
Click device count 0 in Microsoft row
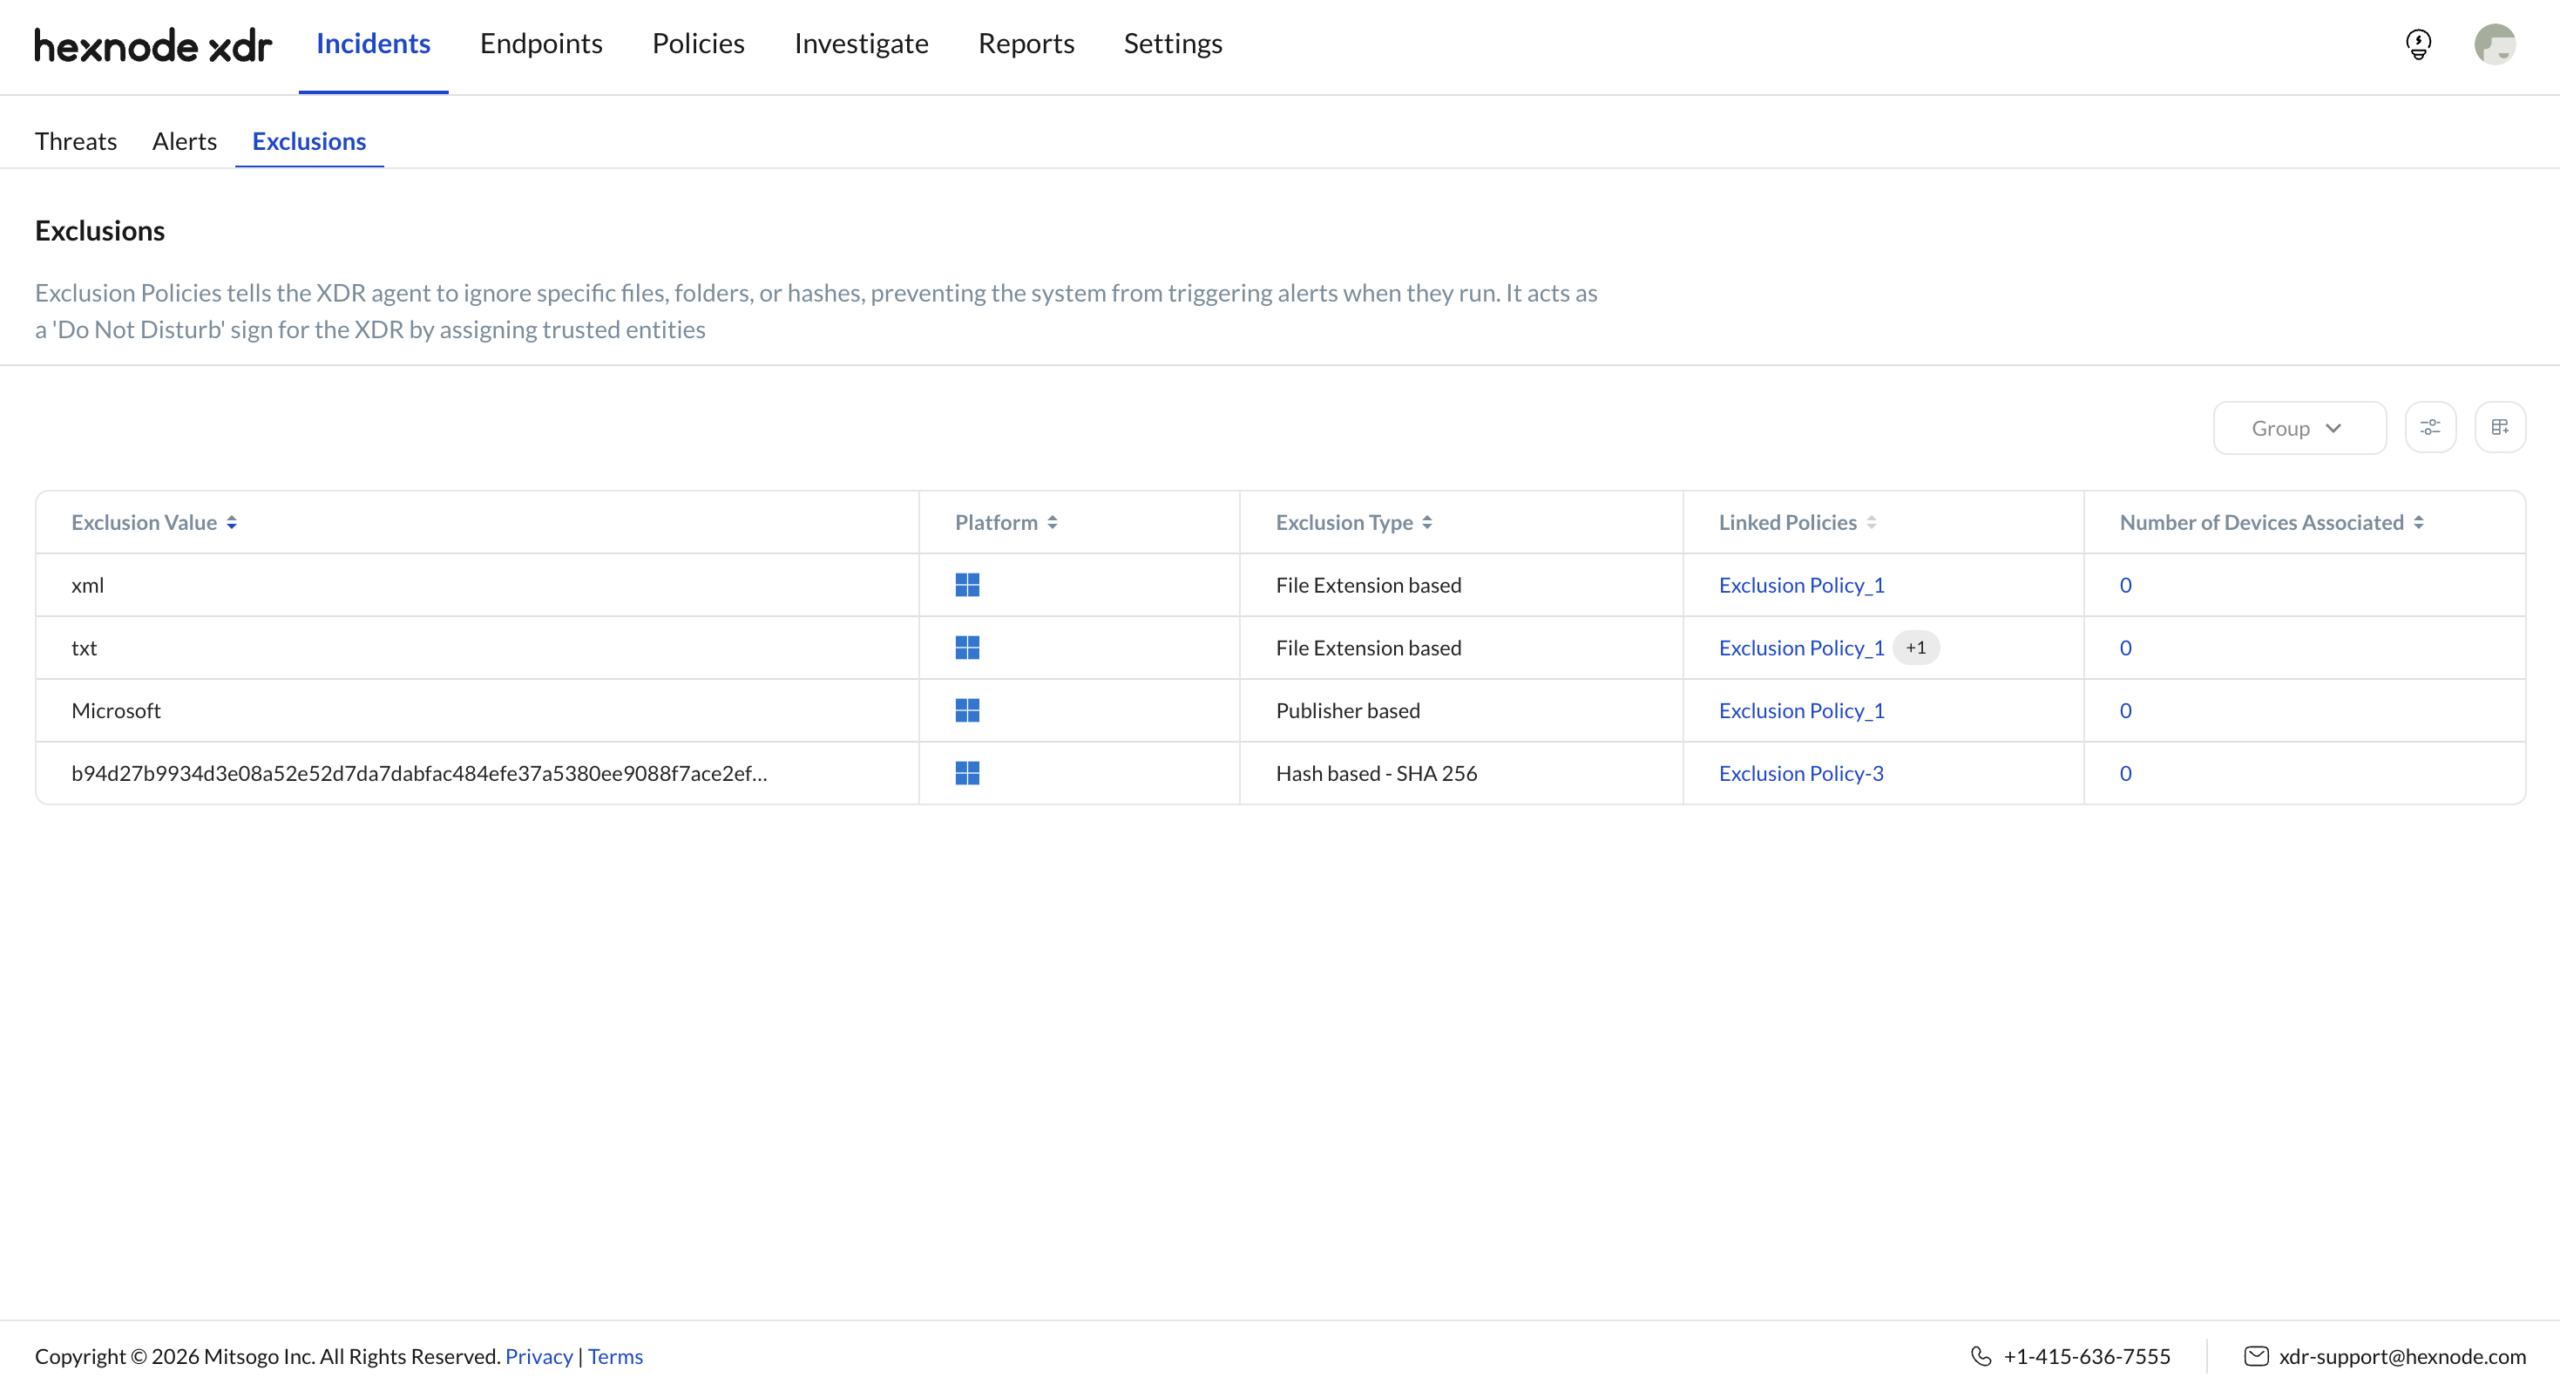pos(2125,711)
